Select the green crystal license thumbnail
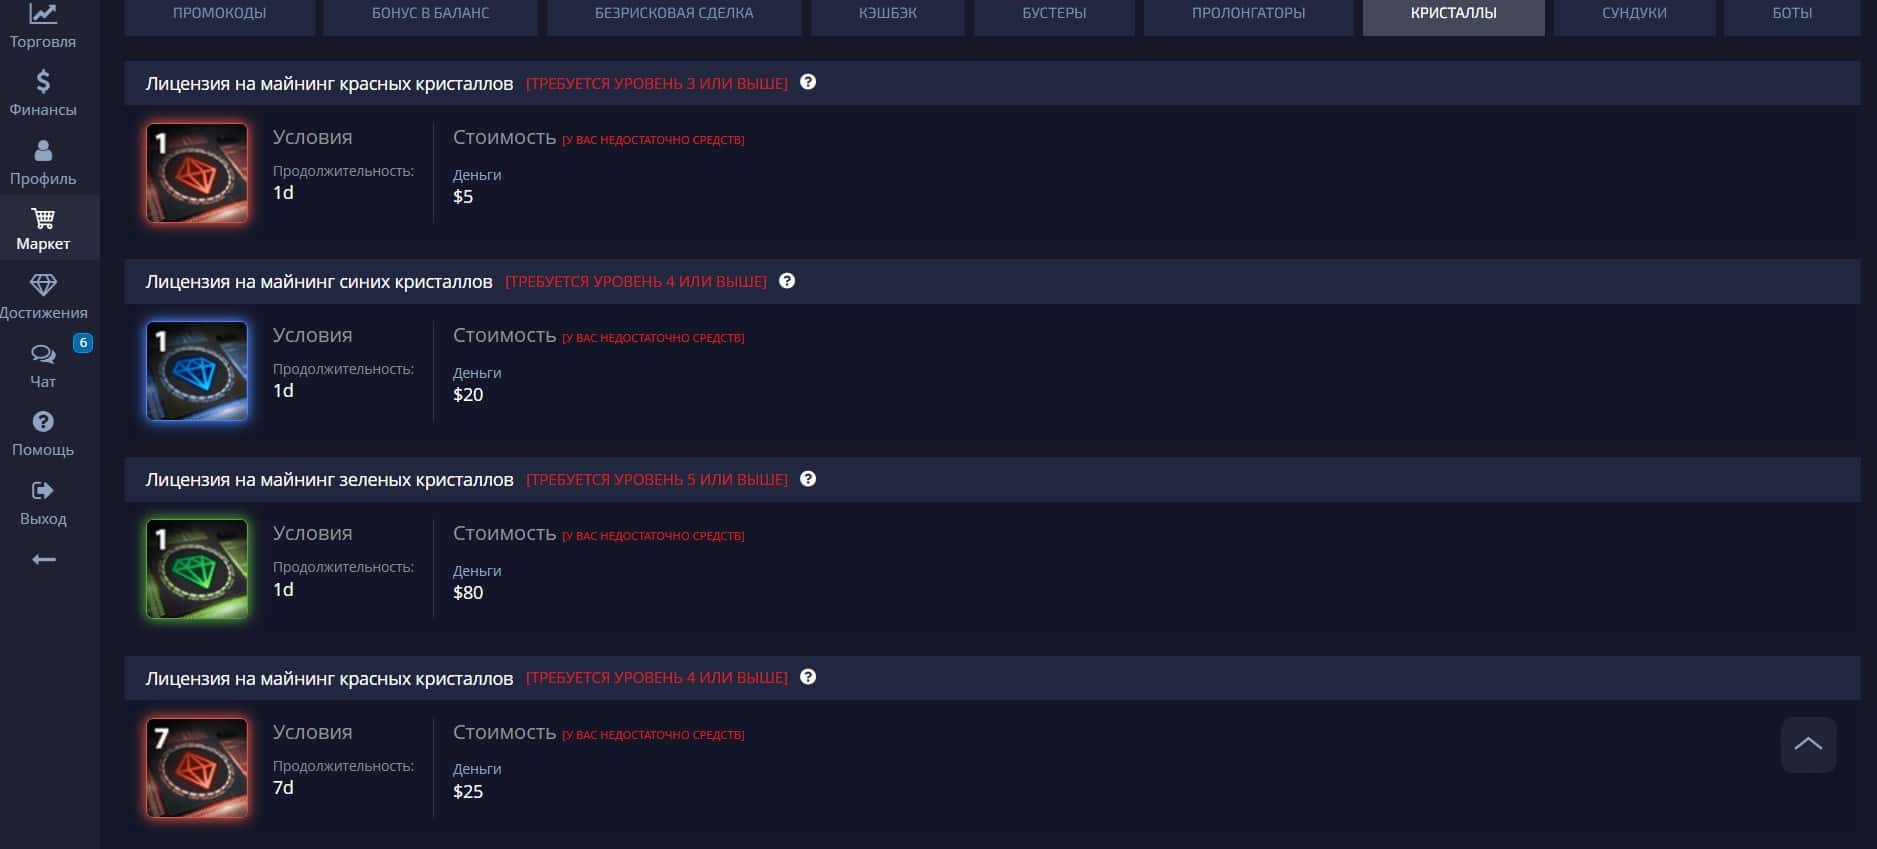Image resolution: width=1877 pixels, height=849 pixels. coord(197,569)
